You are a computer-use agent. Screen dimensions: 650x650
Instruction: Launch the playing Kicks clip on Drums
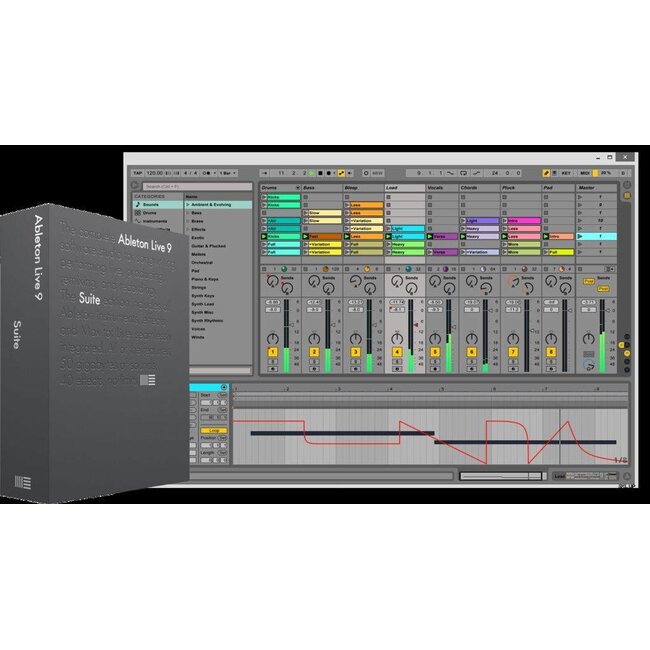point(264,236)
